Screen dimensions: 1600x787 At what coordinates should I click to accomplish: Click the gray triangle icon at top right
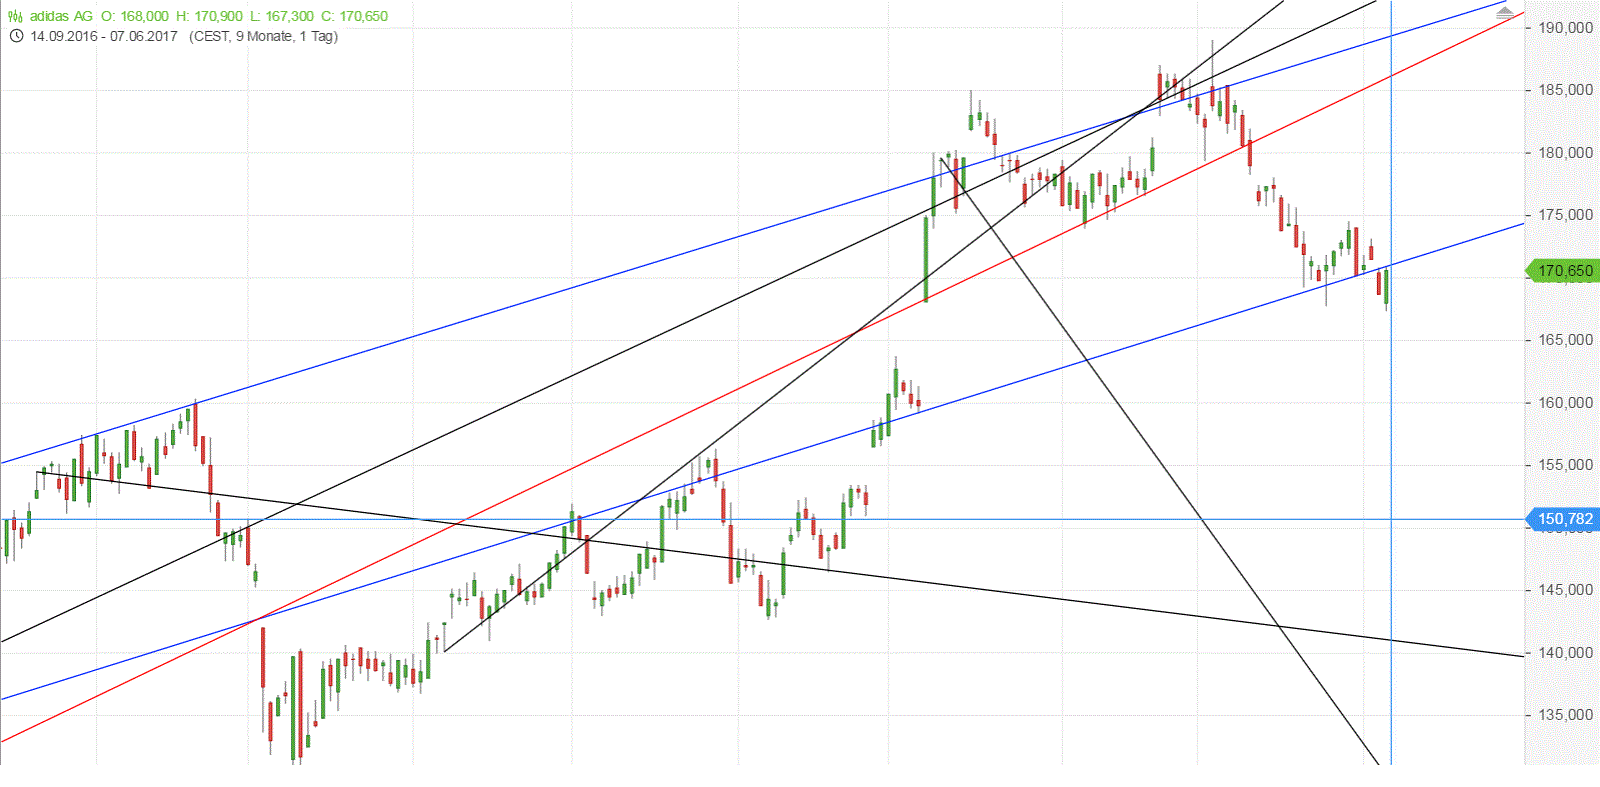pos(1505,13)
